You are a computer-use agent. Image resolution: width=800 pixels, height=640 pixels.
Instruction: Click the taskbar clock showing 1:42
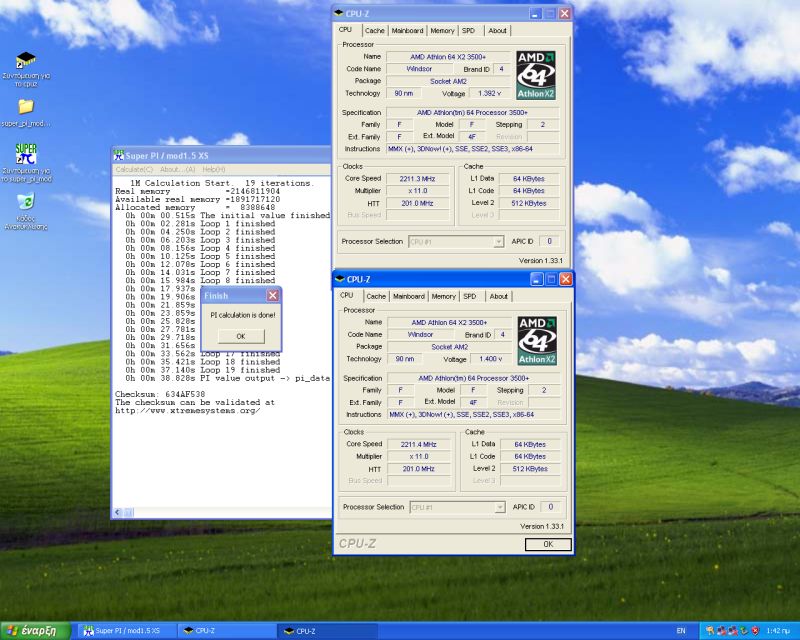pos(778,631)
